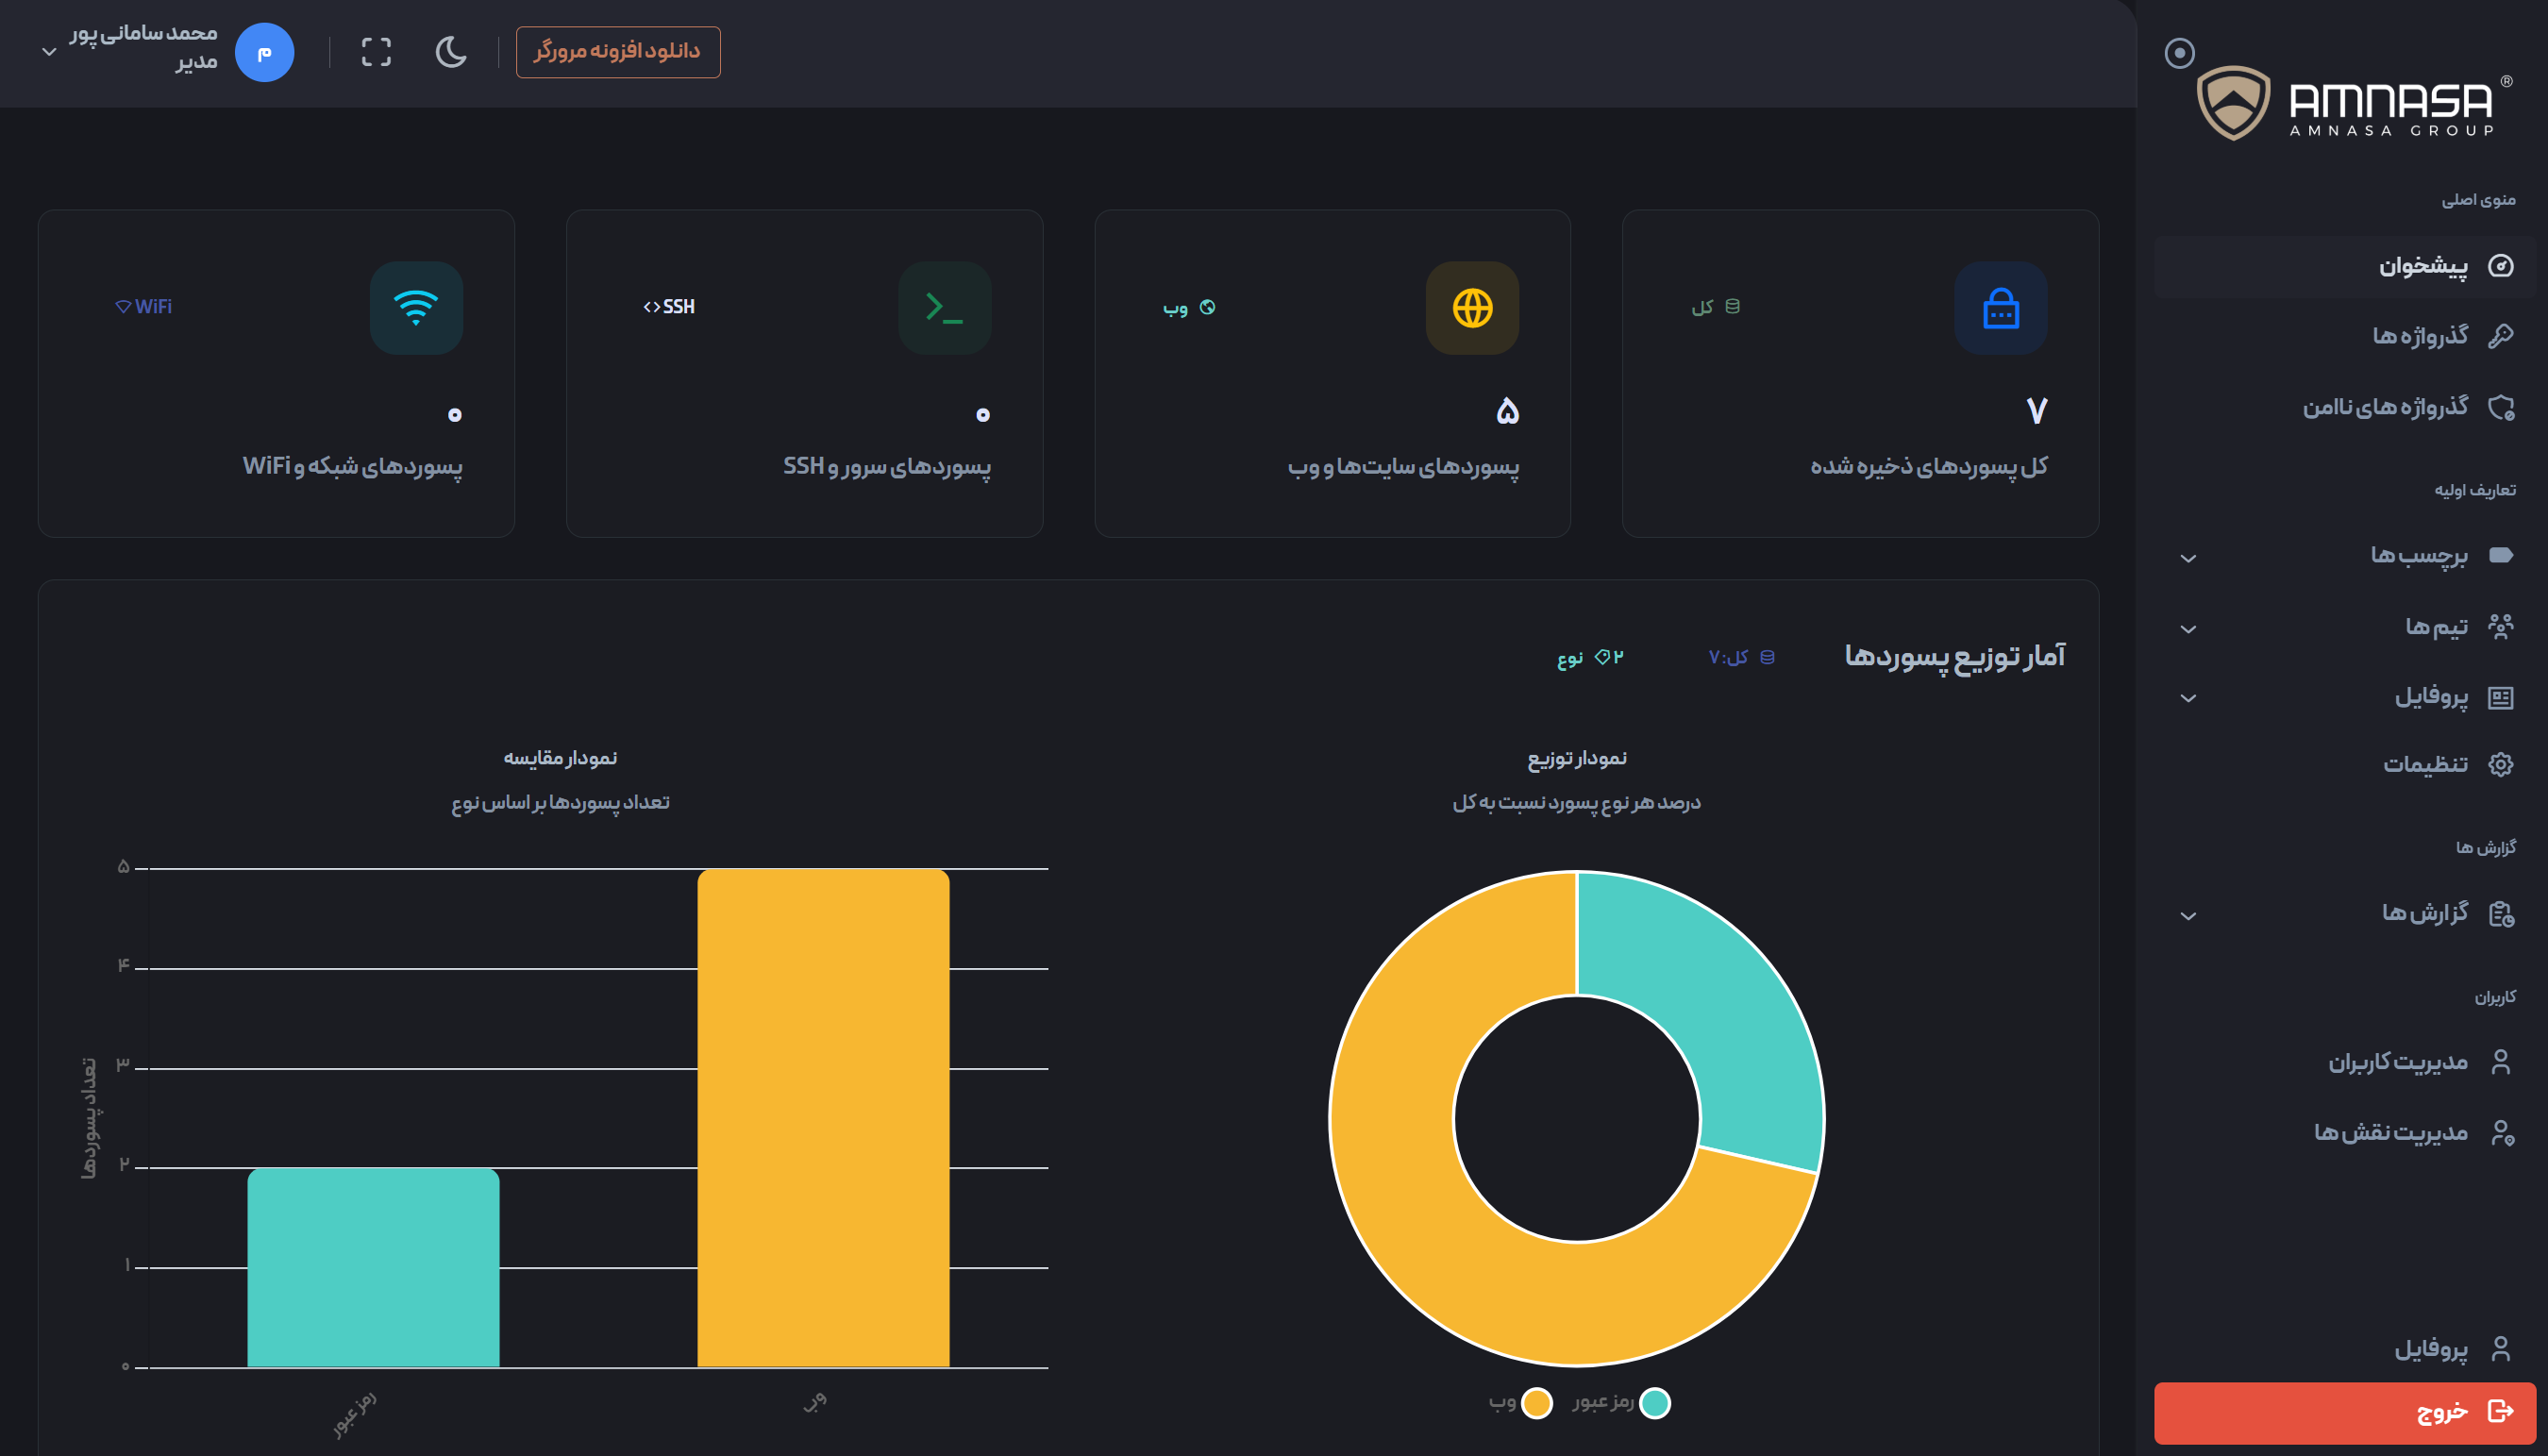Screen dimensions: 2548x1456
Task: Click the وب badge in the web card
Action: (1189, 307)
